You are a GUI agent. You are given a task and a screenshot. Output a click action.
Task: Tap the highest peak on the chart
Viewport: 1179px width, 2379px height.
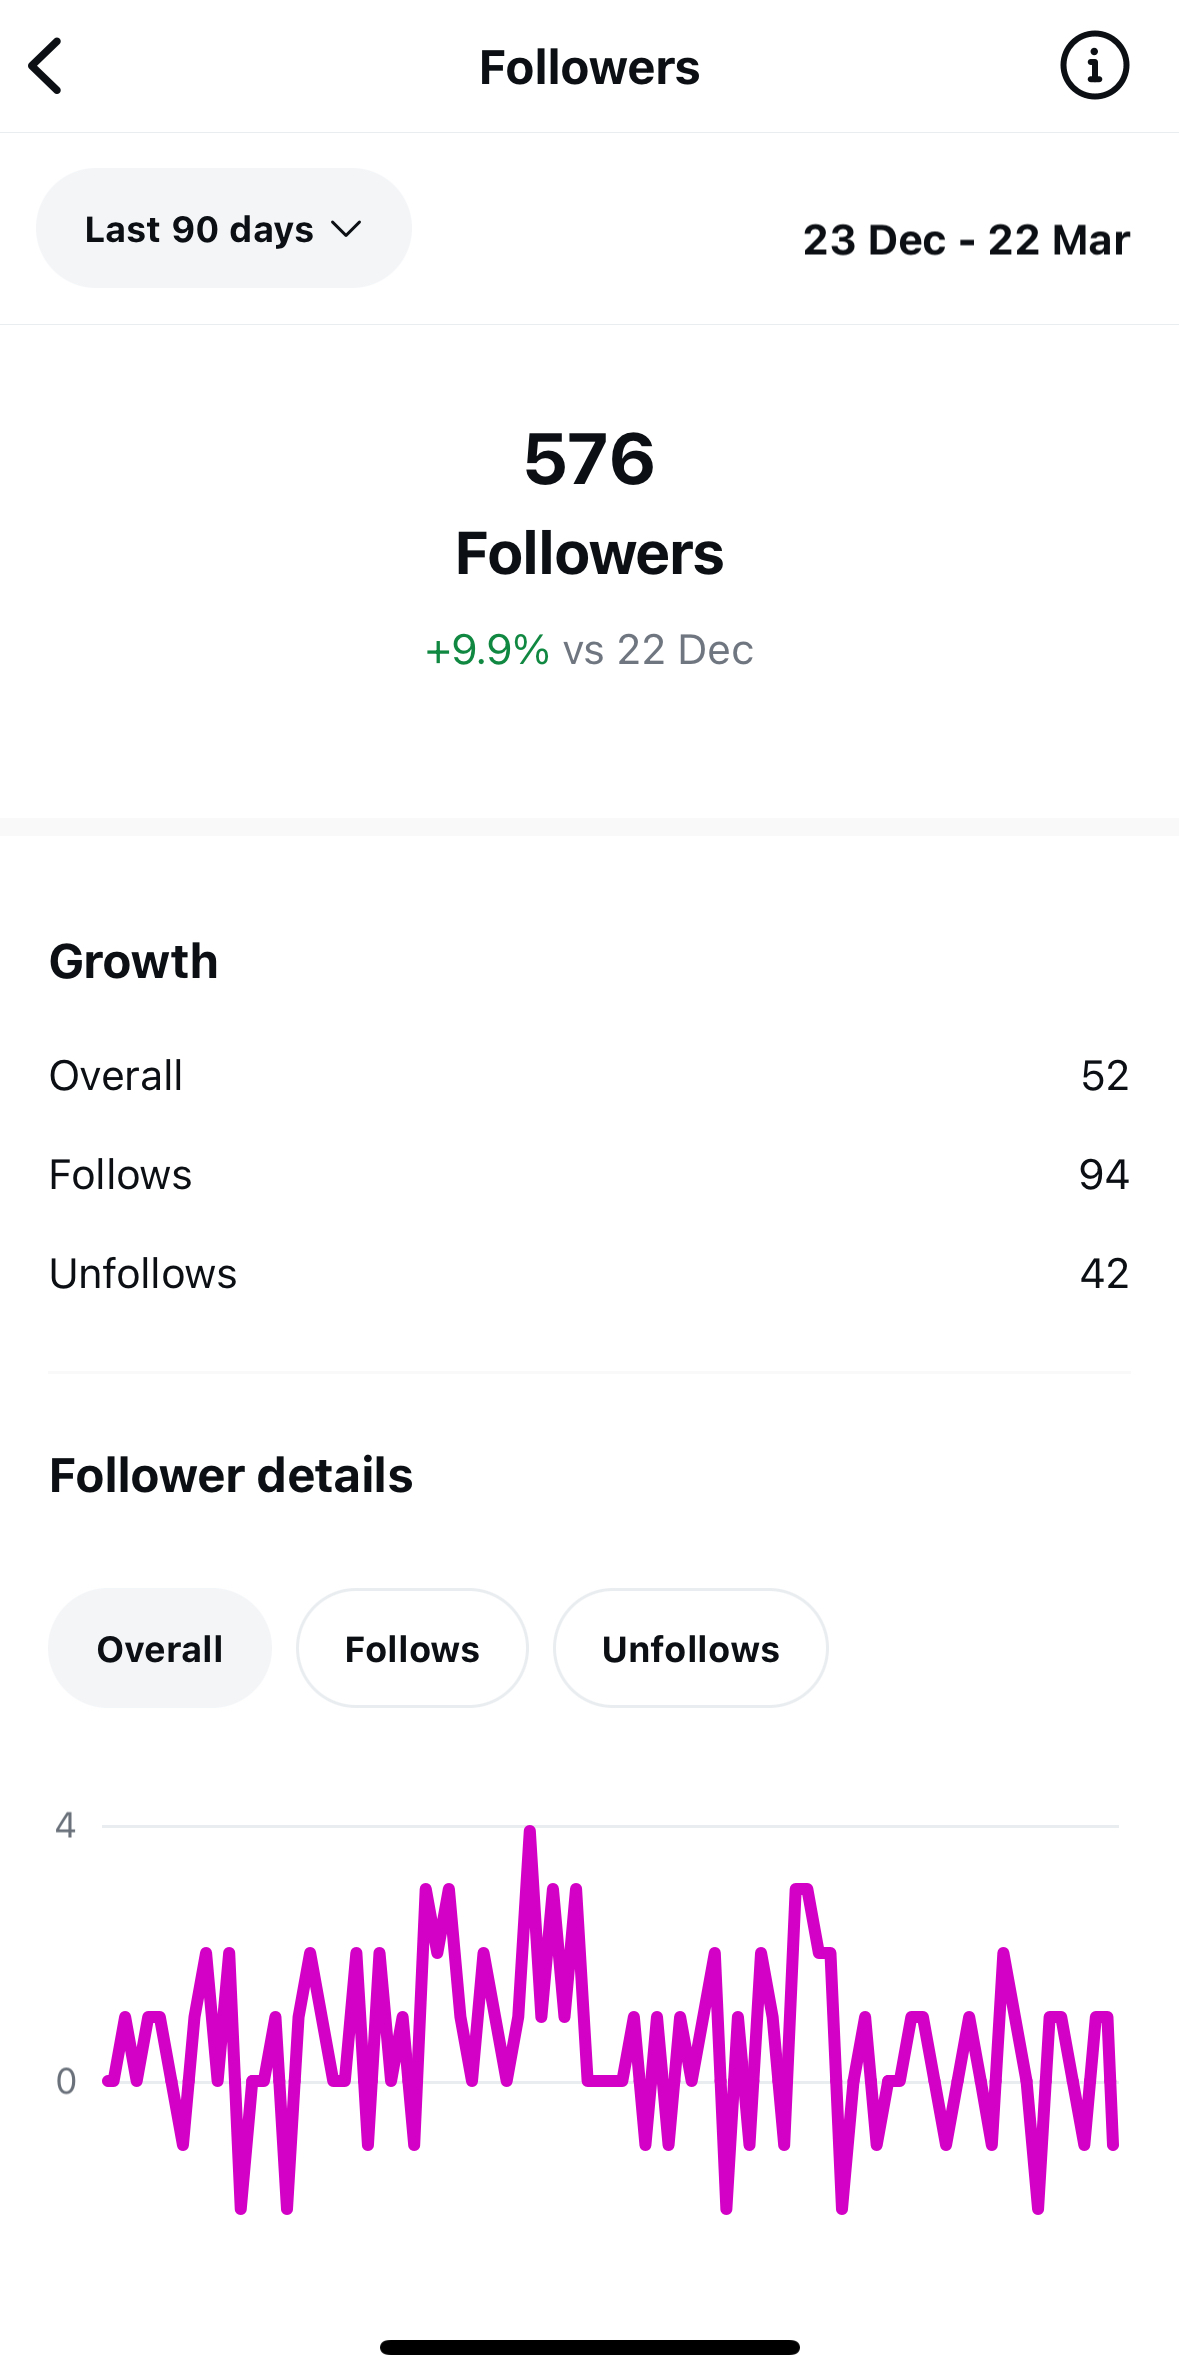pyautogui.click(x=530, y=1832)
